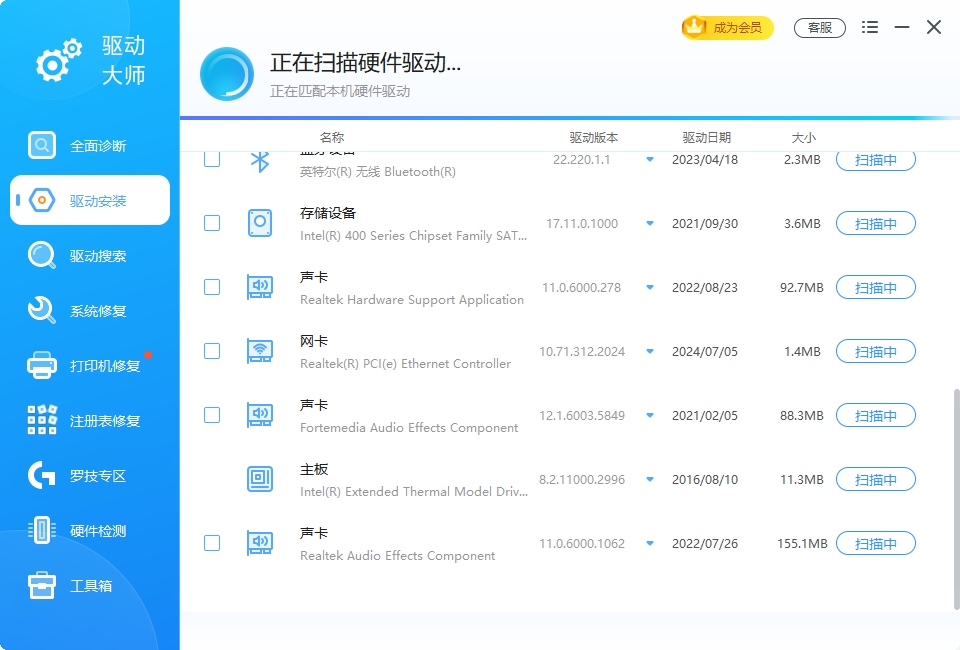Open 注册表修复 section
960x650 pixels.
(x=90, y=420)
